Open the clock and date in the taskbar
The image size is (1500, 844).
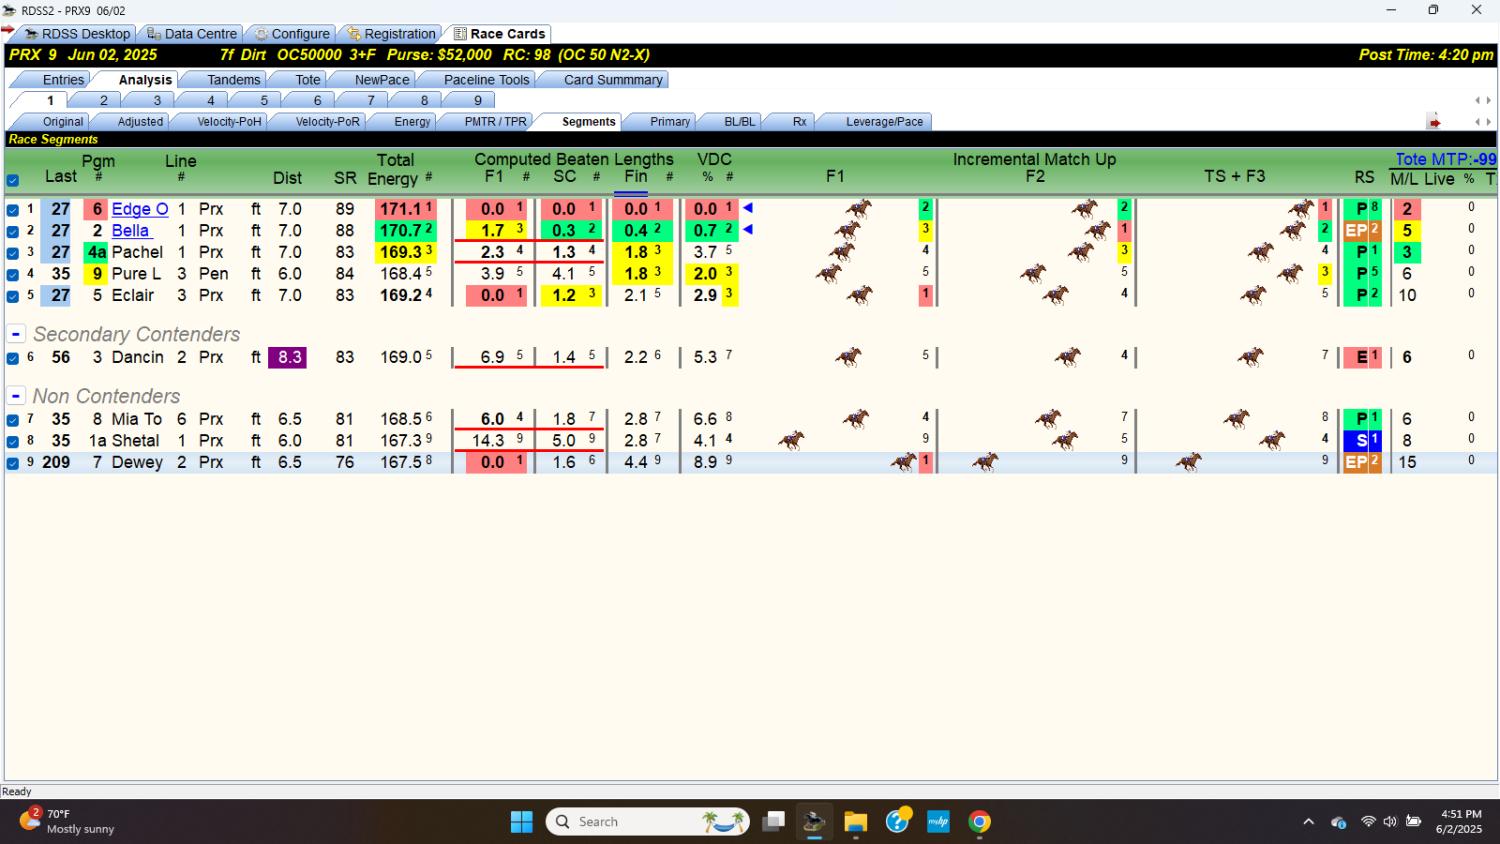click(1461, 821)
